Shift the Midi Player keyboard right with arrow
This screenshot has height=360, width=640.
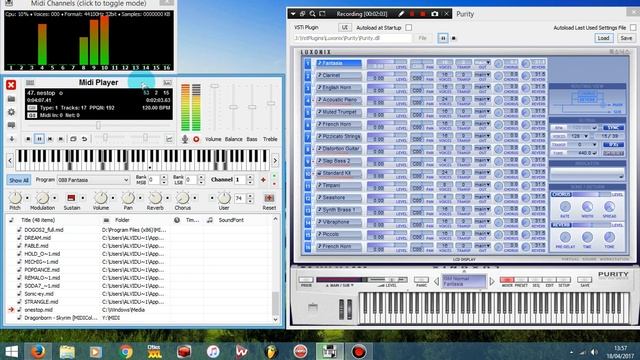point(275,161)
